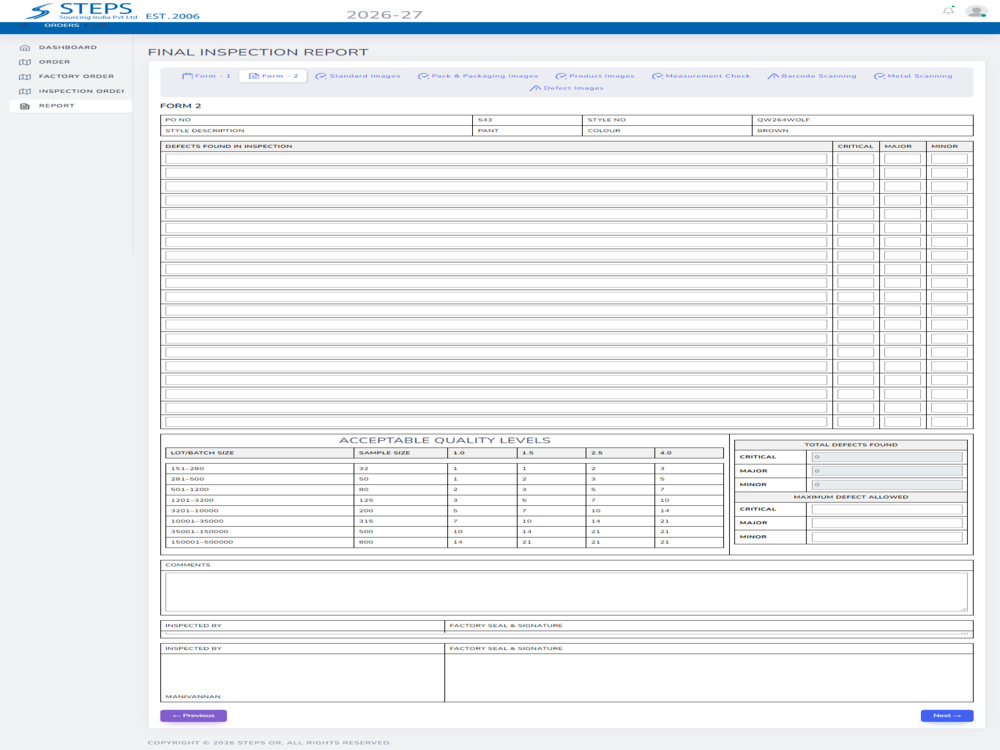The height and width of the screenshot is (750, 1000).
Task: Click the lot size row '150001-500000'
Action: pos(202,542)
